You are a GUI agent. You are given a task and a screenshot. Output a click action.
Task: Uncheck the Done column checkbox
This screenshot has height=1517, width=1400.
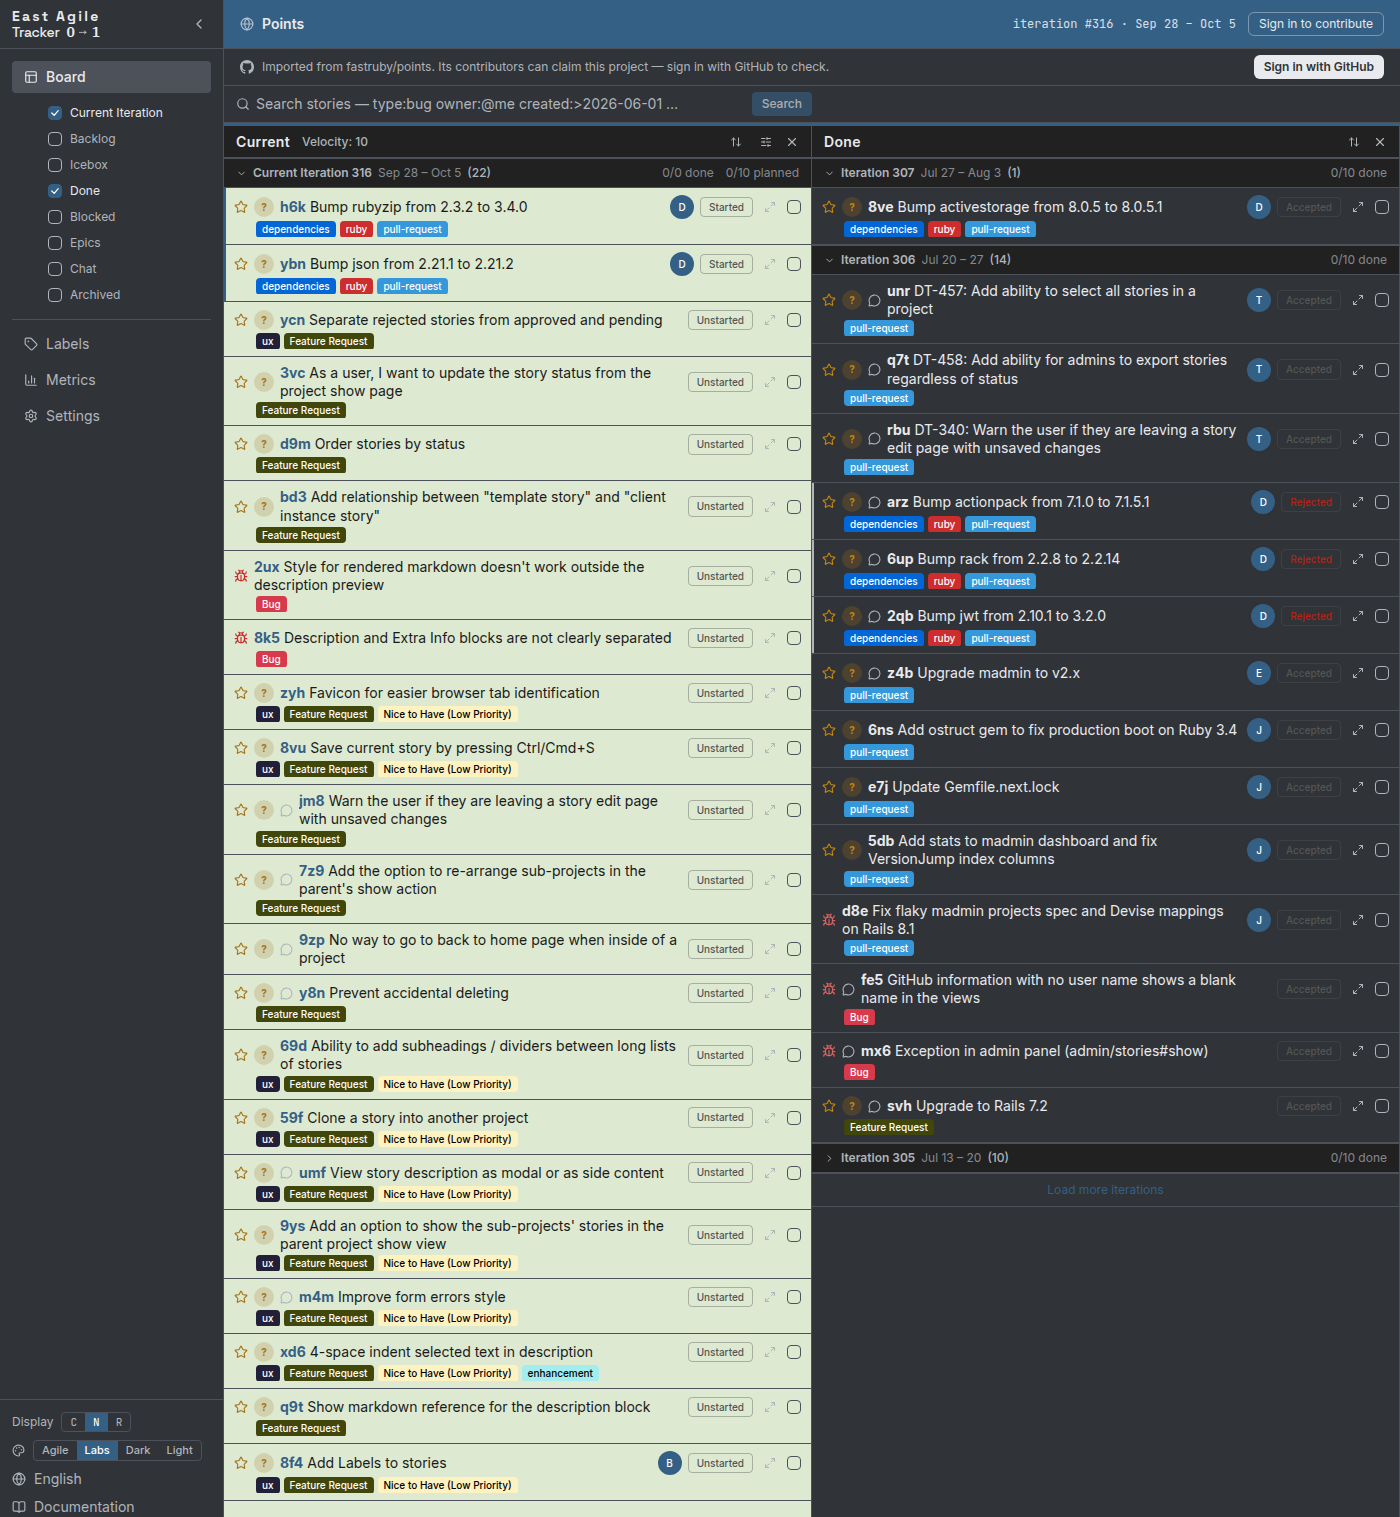[55, 191]
